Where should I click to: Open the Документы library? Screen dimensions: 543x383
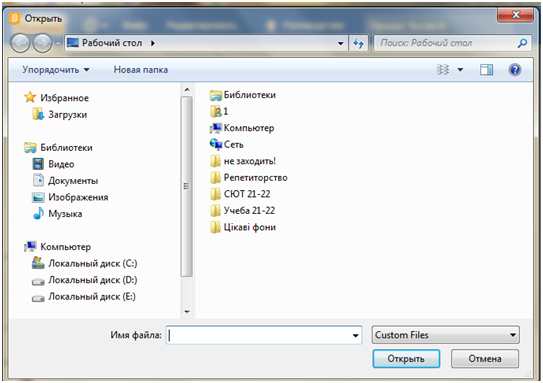73,181
